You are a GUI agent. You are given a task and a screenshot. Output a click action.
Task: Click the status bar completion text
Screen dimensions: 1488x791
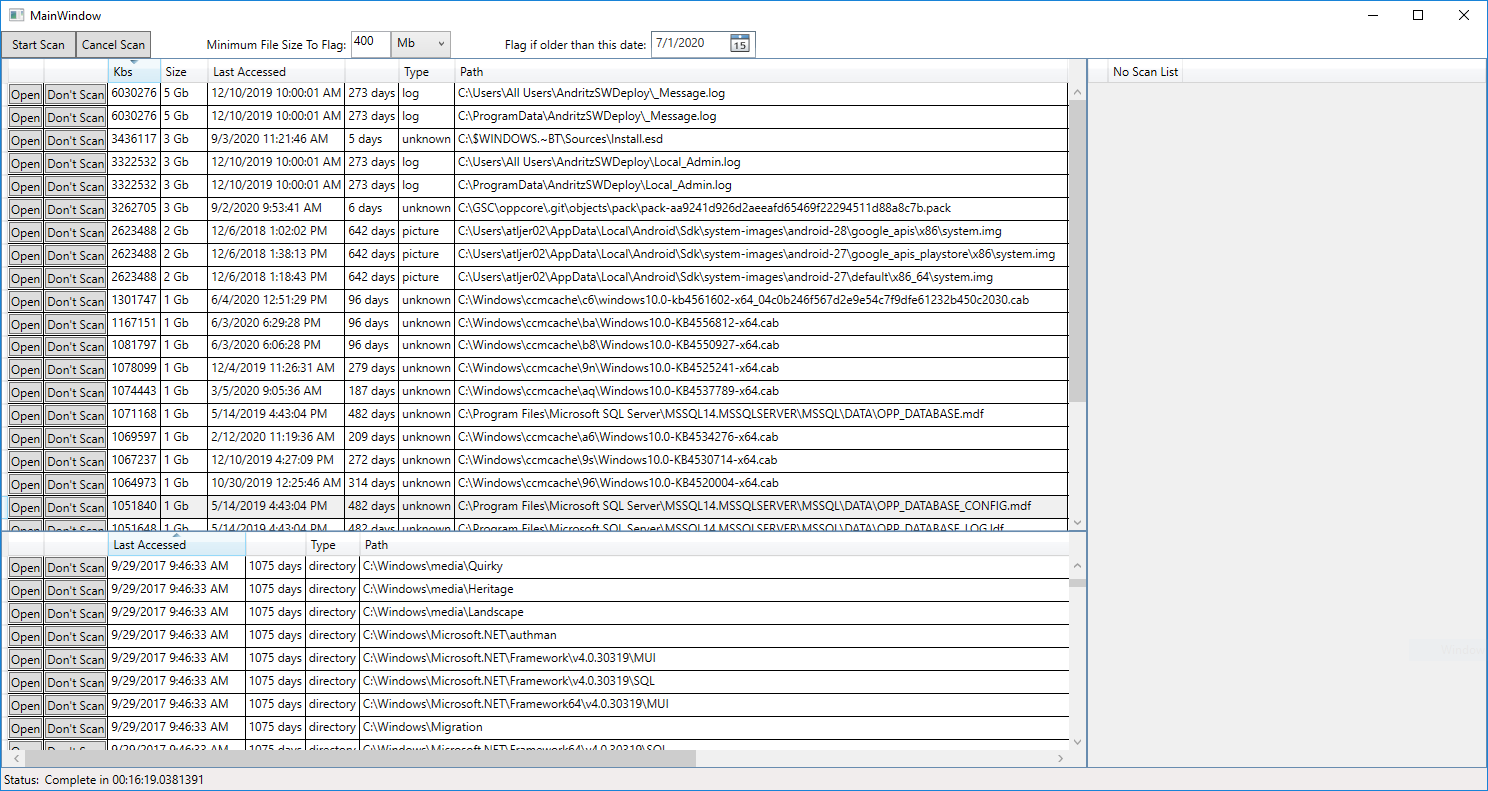tap(124, 779)
